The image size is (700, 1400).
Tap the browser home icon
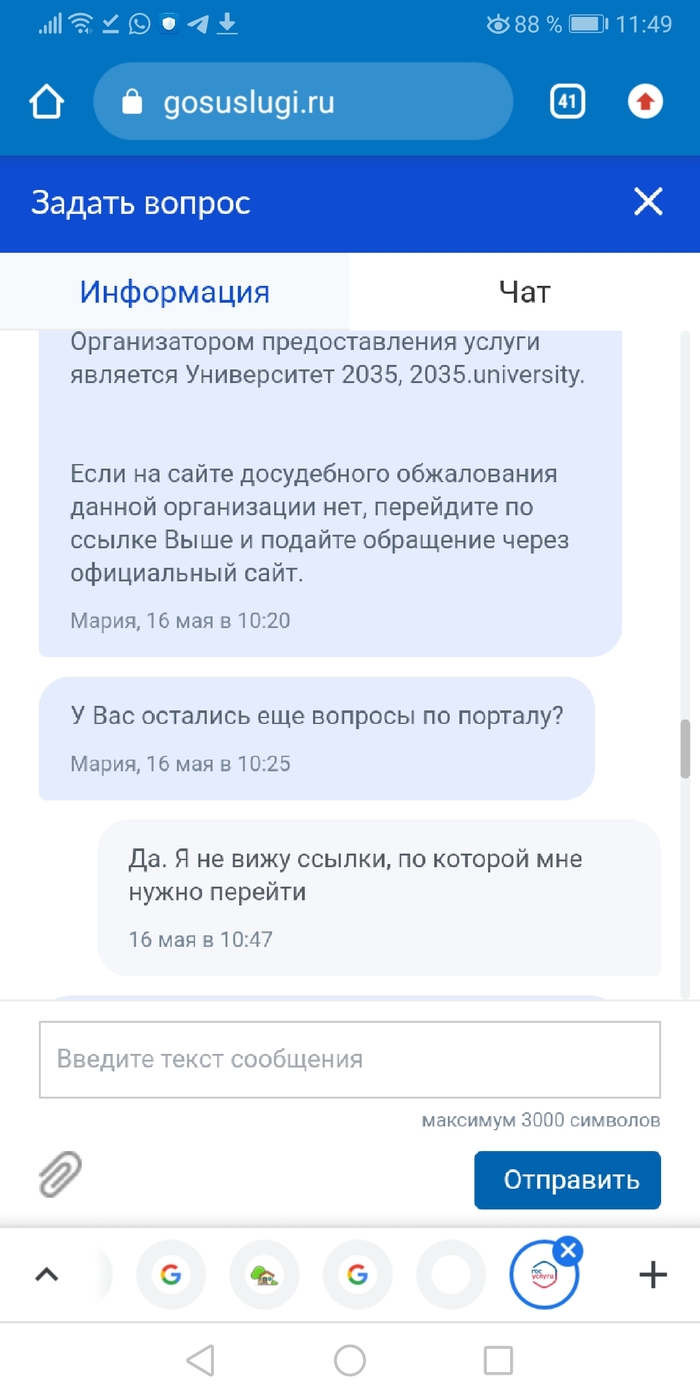(47, 102)
